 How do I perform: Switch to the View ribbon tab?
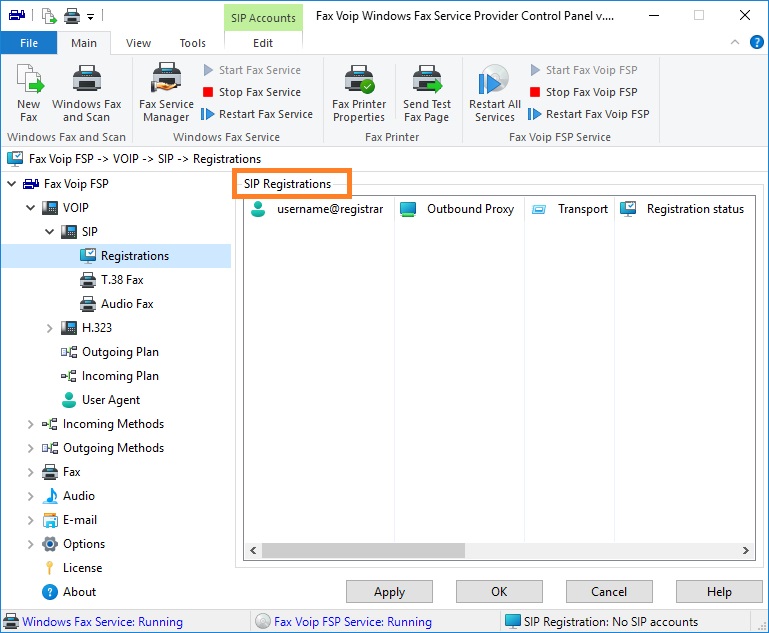[x=138, y=43]
